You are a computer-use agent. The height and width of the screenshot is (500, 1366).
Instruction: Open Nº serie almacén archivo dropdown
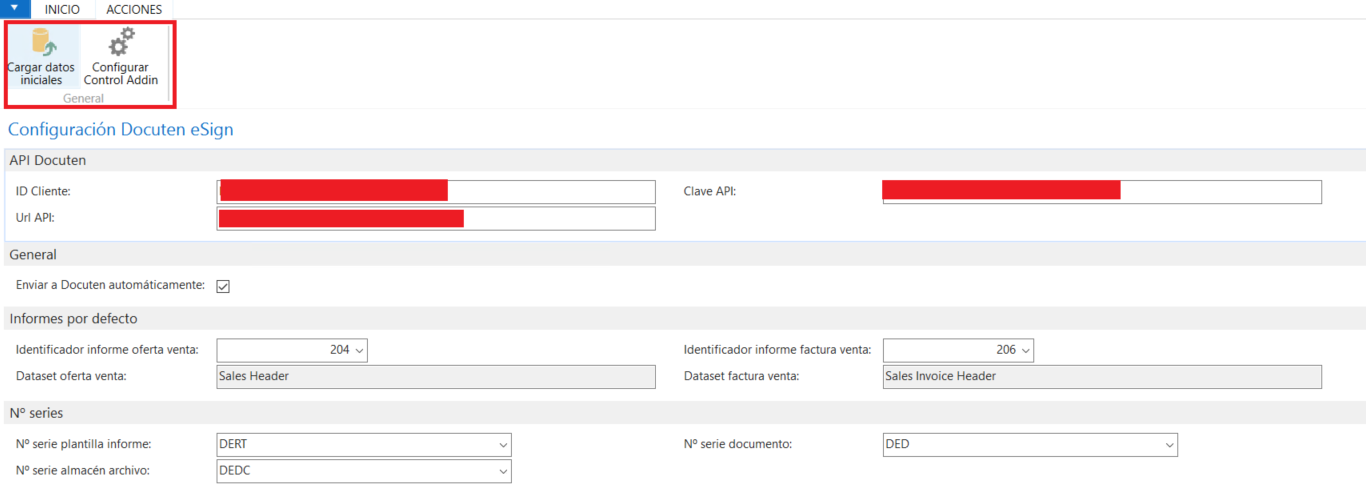503,471
